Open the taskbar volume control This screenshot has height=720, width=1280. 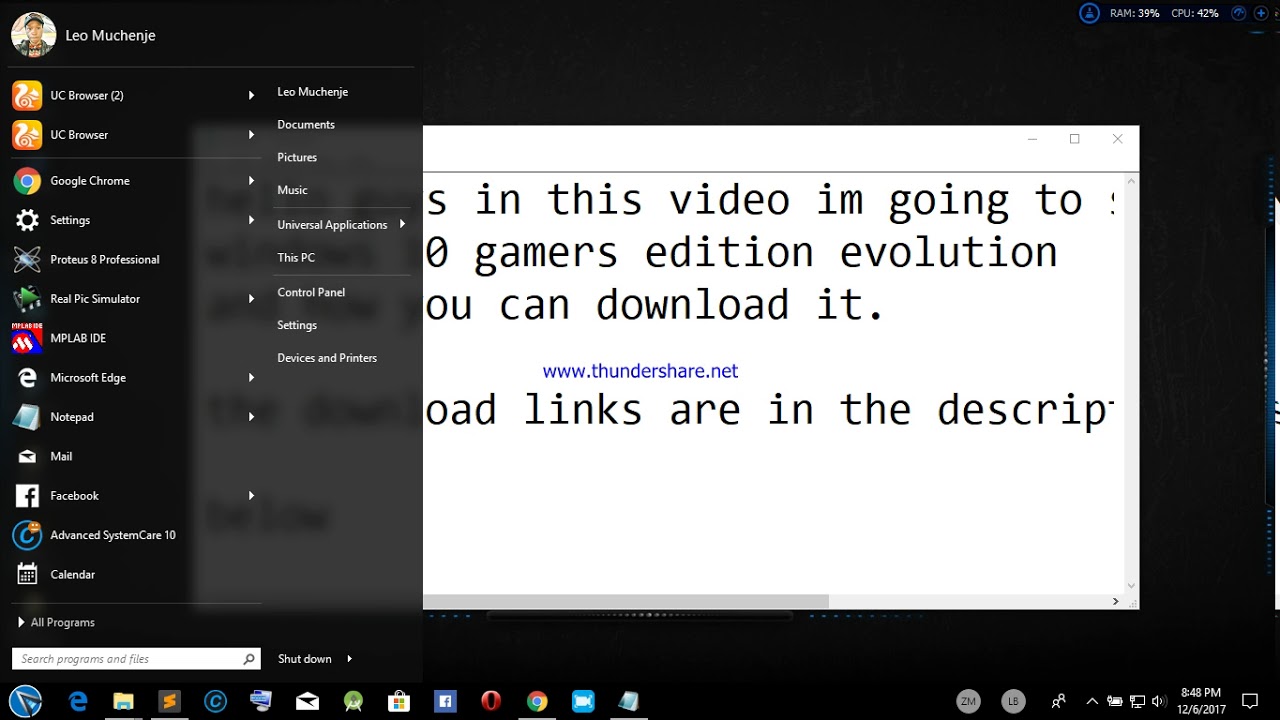pos(1159,701)
